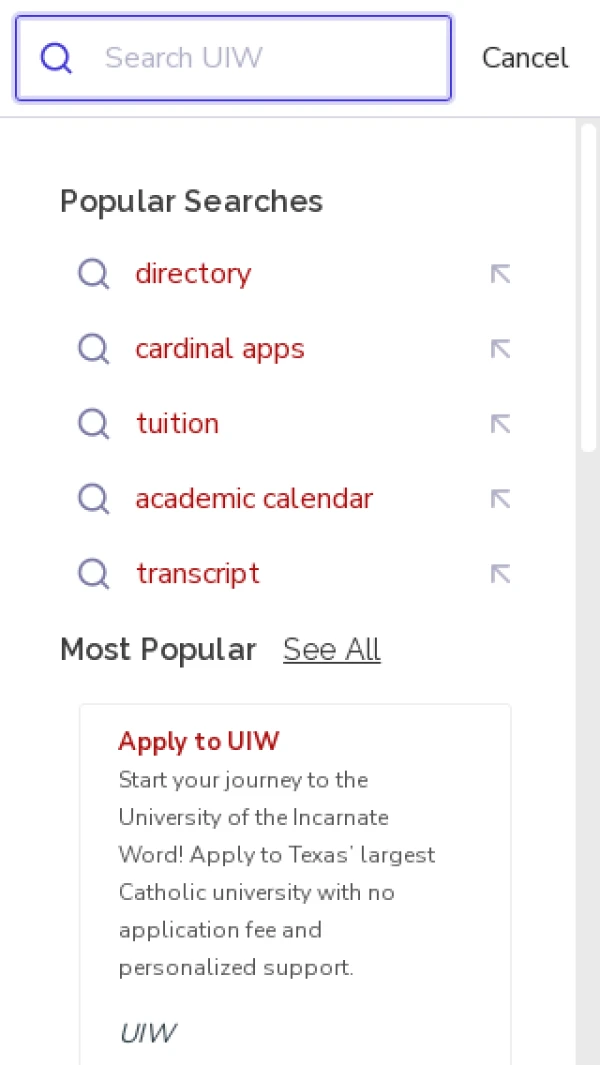Search for directory suggestion
The width and height of the screenshot is (600, 1065).
click(193, 274)
